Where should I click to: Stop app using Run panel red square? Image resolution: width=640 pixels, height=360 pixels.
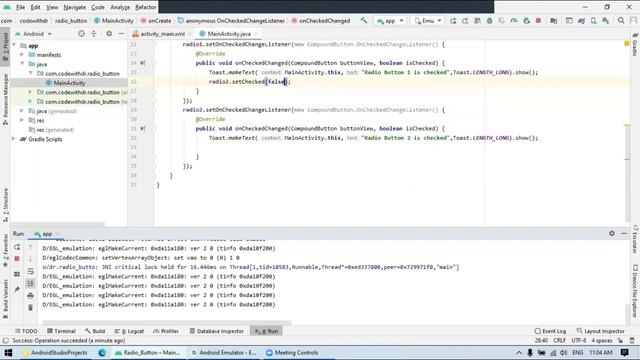[x=17, y=259]
